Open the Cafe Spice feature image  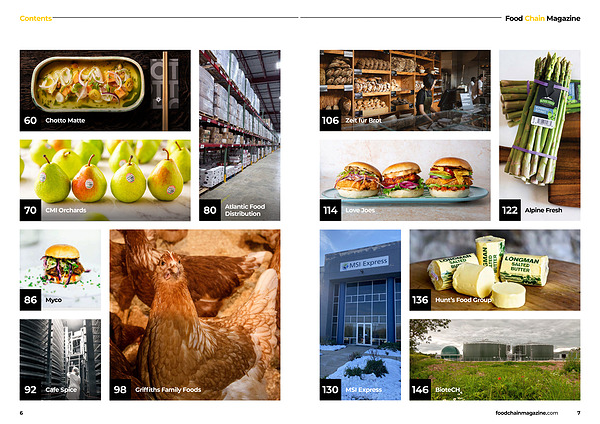60,360
